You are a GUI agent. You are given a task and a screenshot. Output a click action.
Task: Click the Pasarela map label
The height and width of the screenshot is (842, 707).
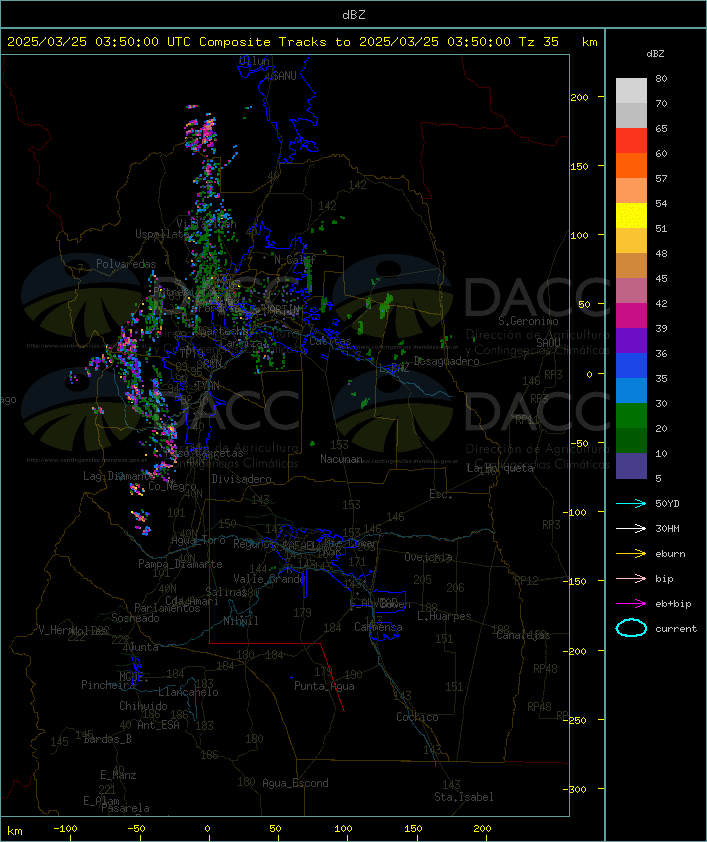point(125,808)
